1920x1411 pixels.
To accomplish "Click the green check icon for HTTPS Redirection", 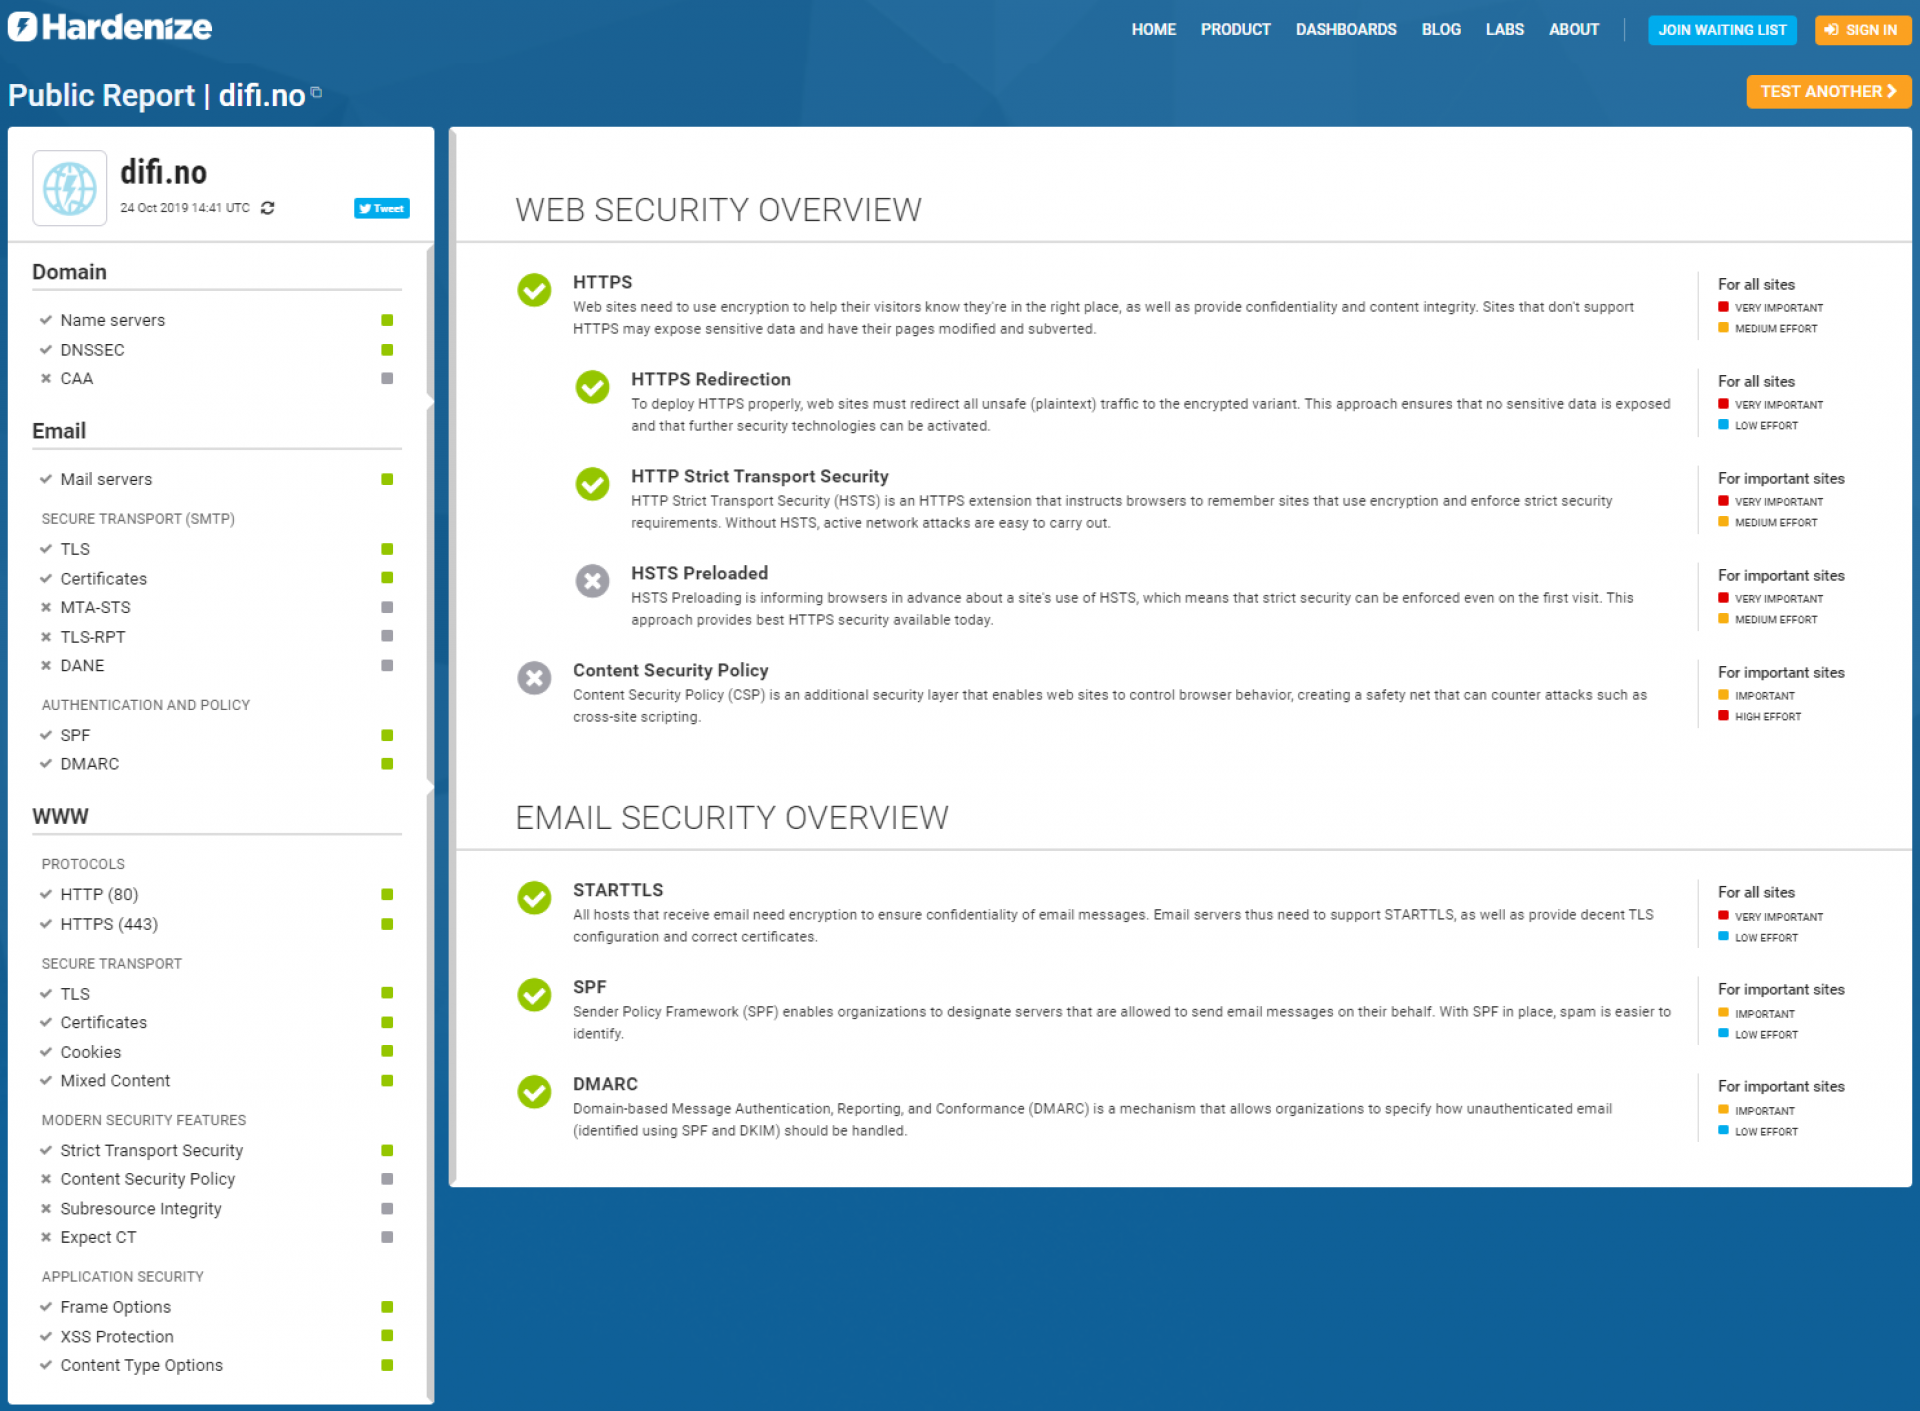I will point(592,387).
